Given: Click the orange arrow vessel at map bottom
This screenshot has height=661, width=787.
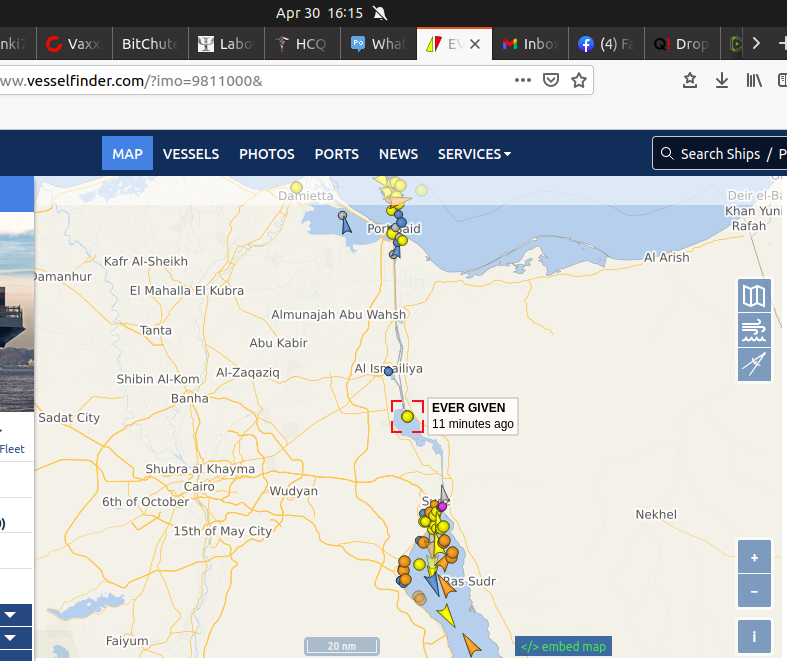Looking at the screenshot, I should (x=471, y=645).
